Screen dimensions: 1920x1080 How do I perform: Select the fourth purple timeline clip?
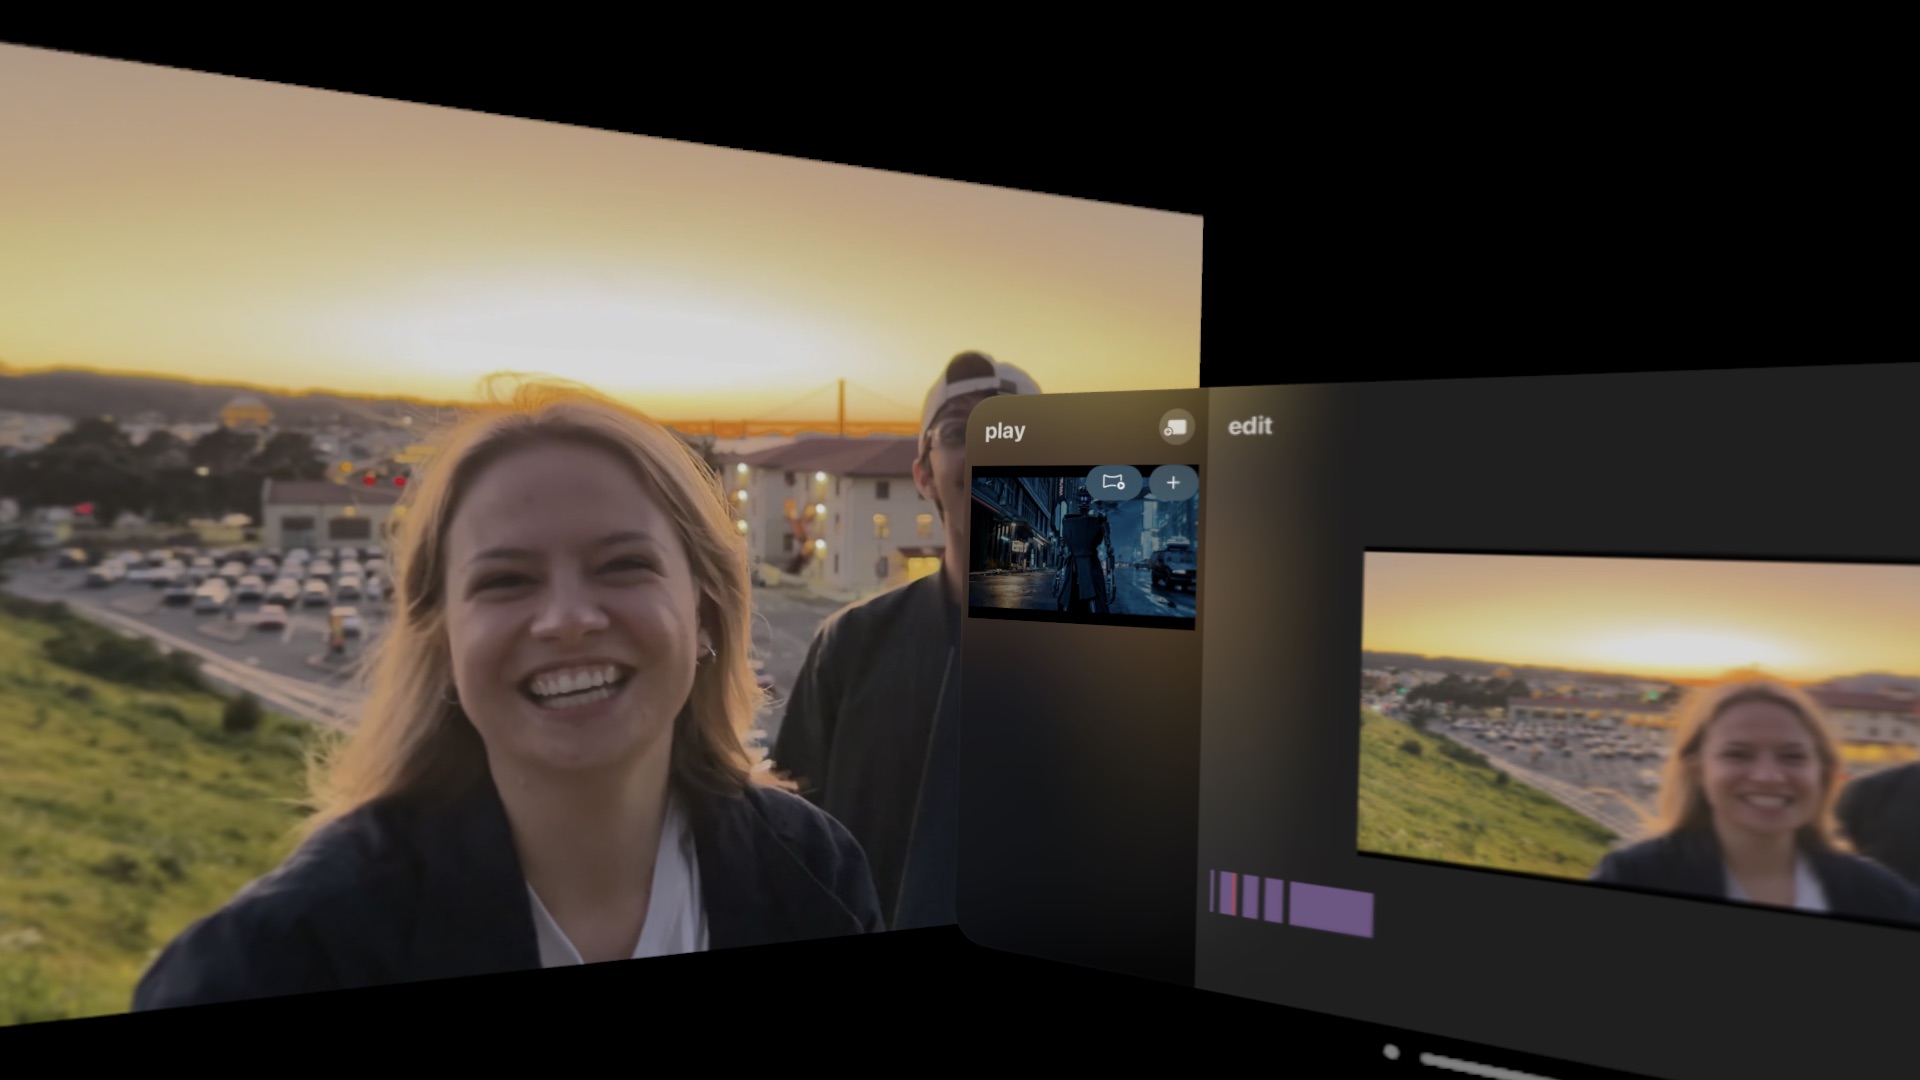(1273, 900)
